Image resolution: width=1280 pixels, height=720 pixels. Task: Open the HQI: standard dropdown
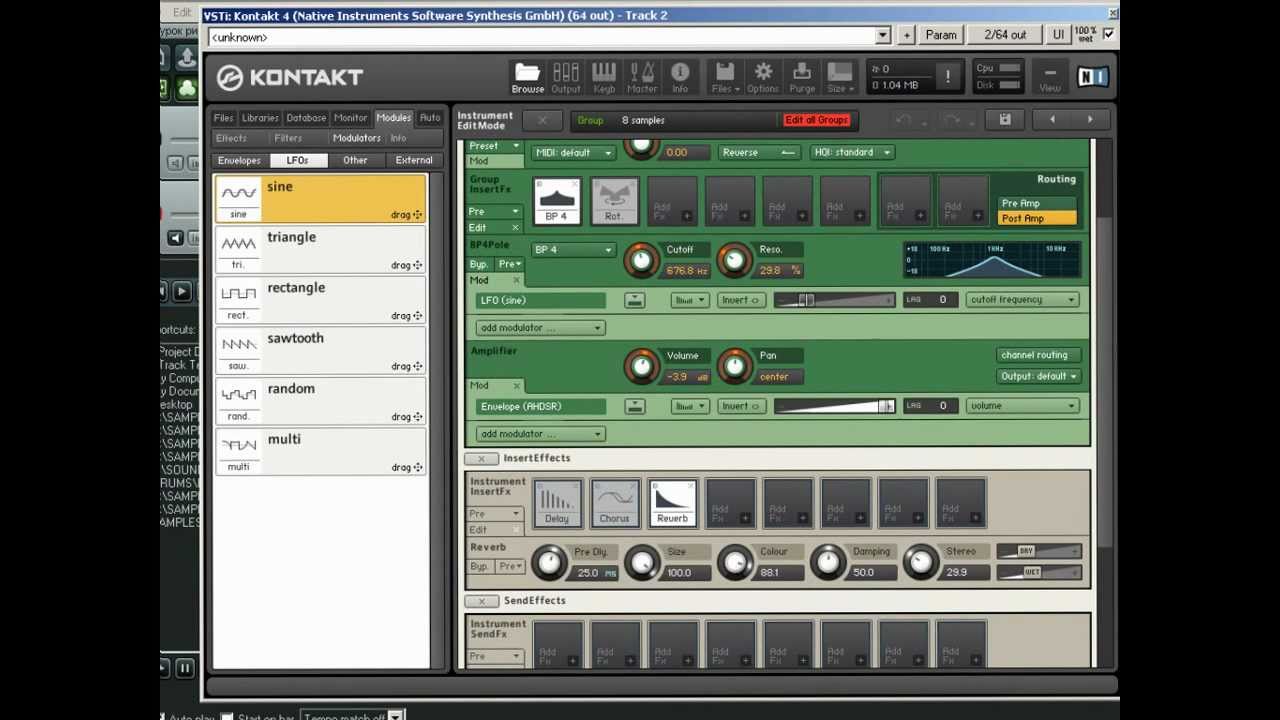[x=852, y=152]
